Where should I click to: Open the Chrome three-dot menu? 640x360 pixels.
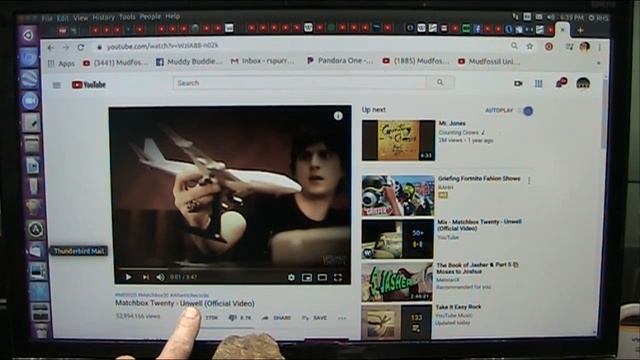[x=600, y=47]
